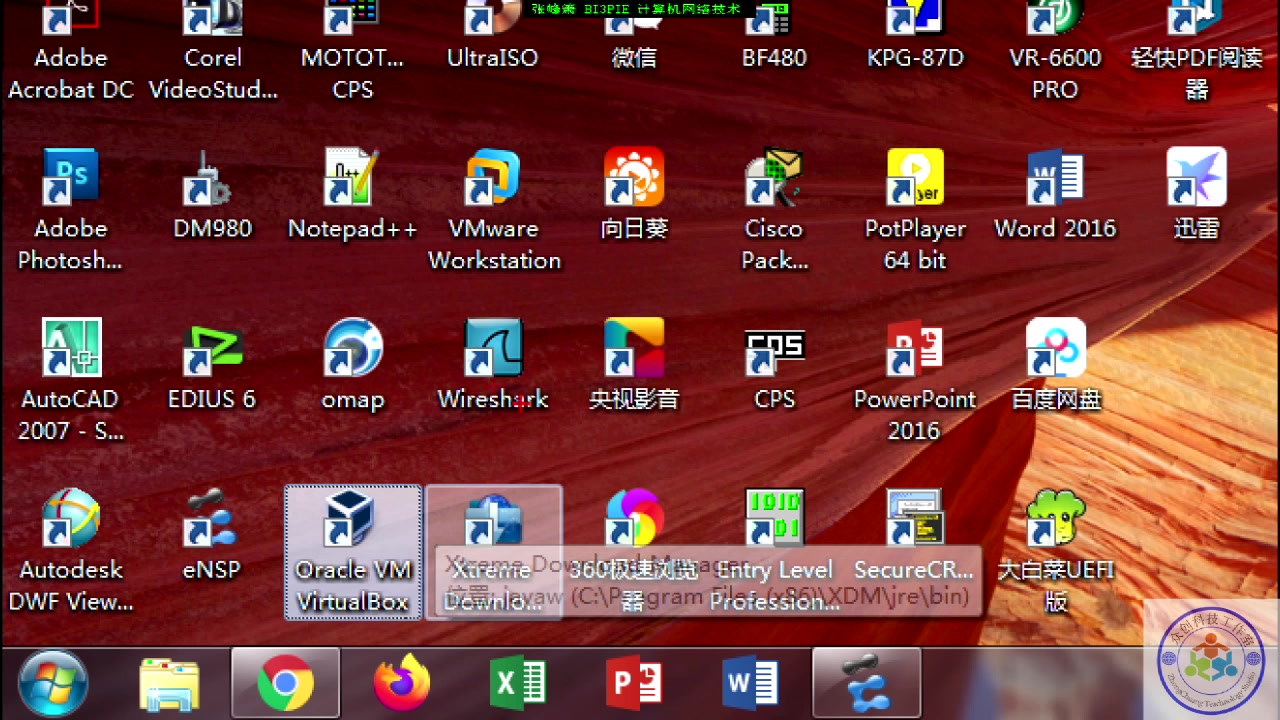
Task: Select Adobe Photoshop desktop icon
Action: tap(71, 210)
